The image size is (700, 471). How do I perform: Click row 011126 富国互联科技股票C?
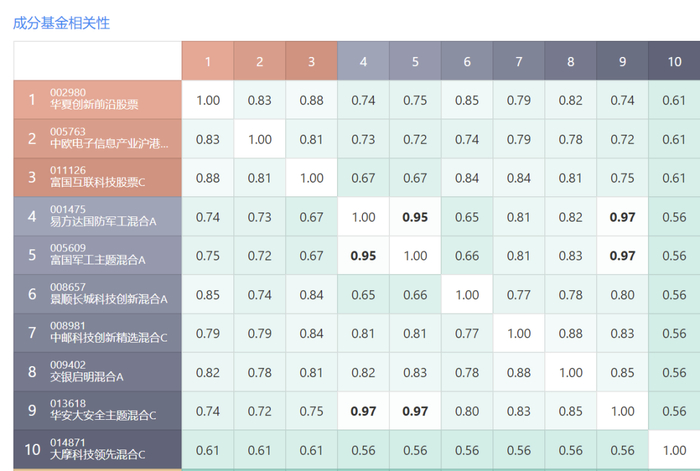click(x=97, y=178)
